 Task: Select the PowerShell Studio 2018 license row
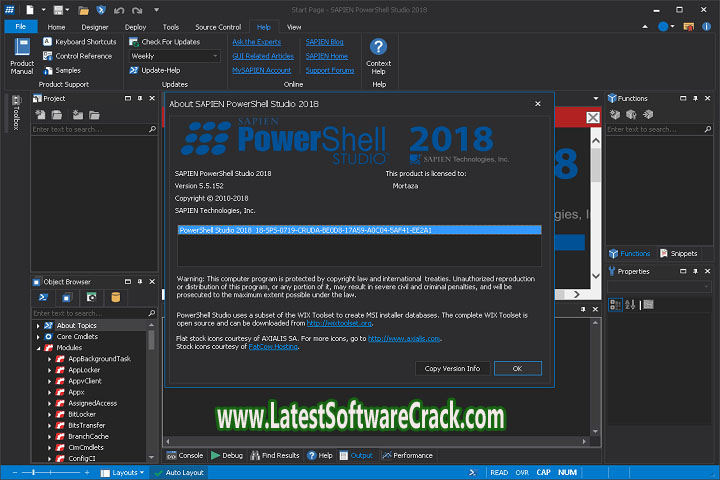click(359, 230)
